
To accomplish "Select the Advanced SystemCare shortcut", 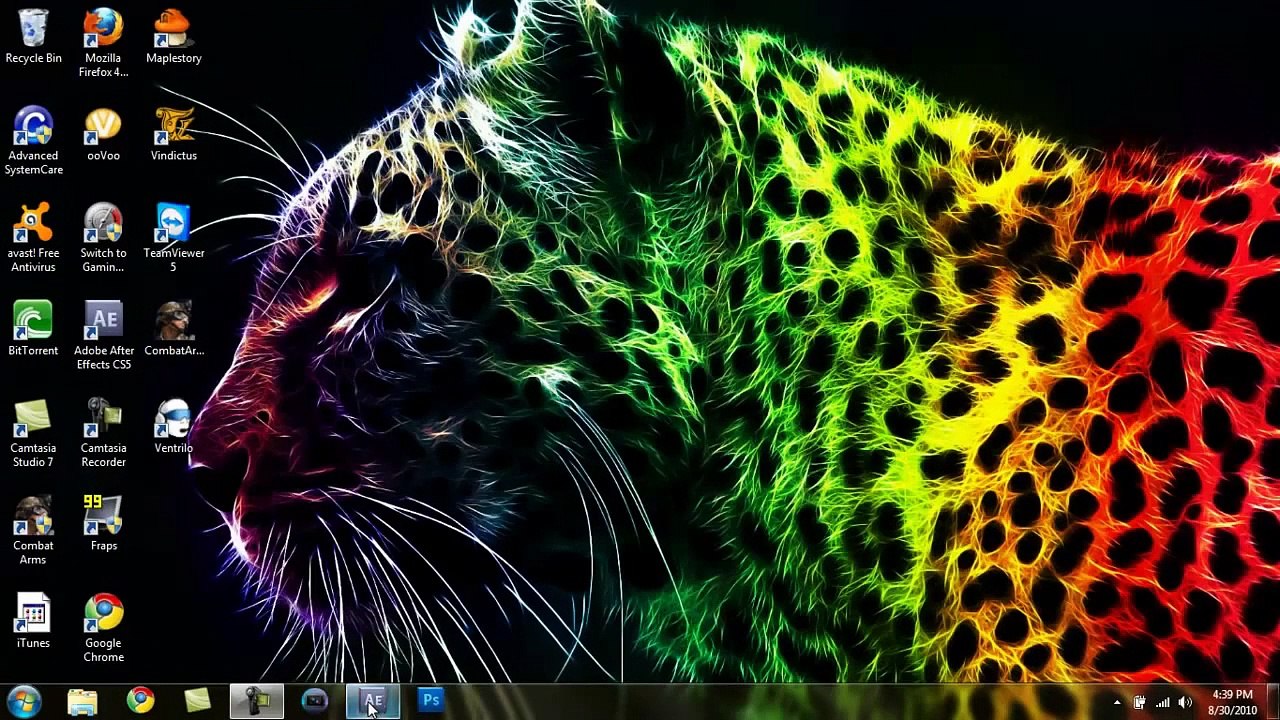I will tap(33, 141).
